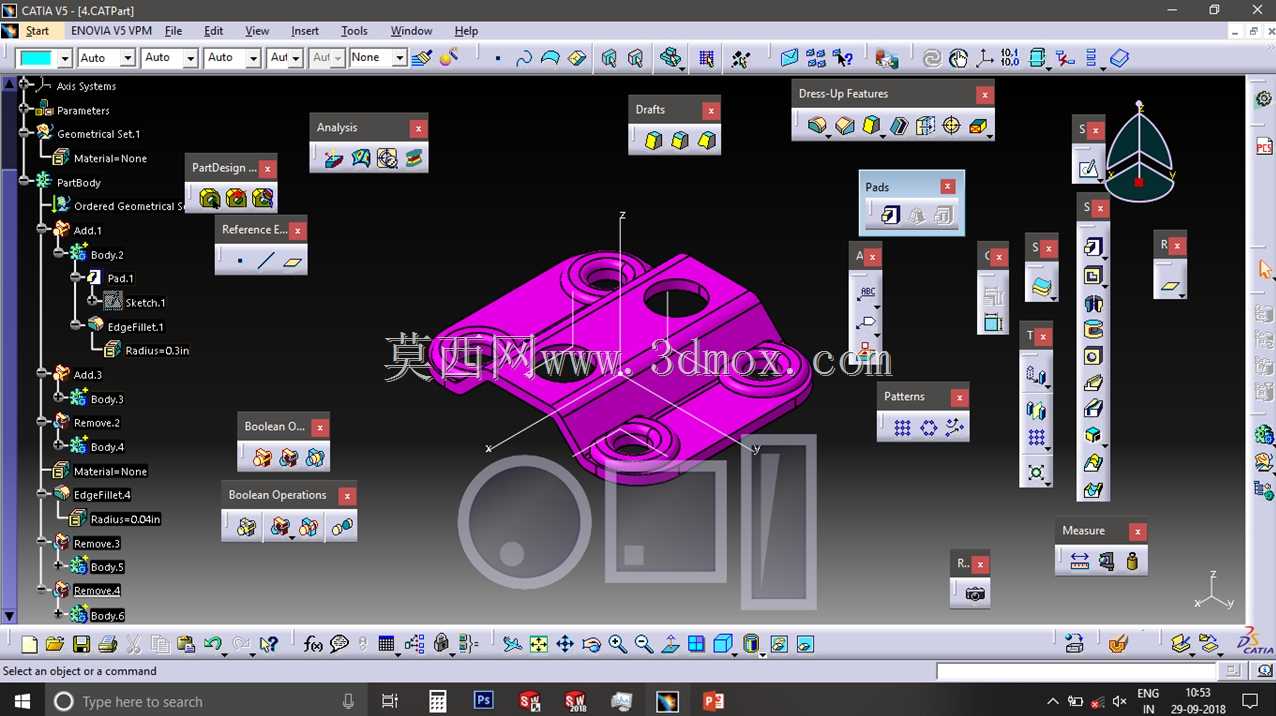The width and height of the screenshot is (1276, 716).
Task: Click the Edge Fillet icon in Dress-Up Features
Action: tap(818, 126)
